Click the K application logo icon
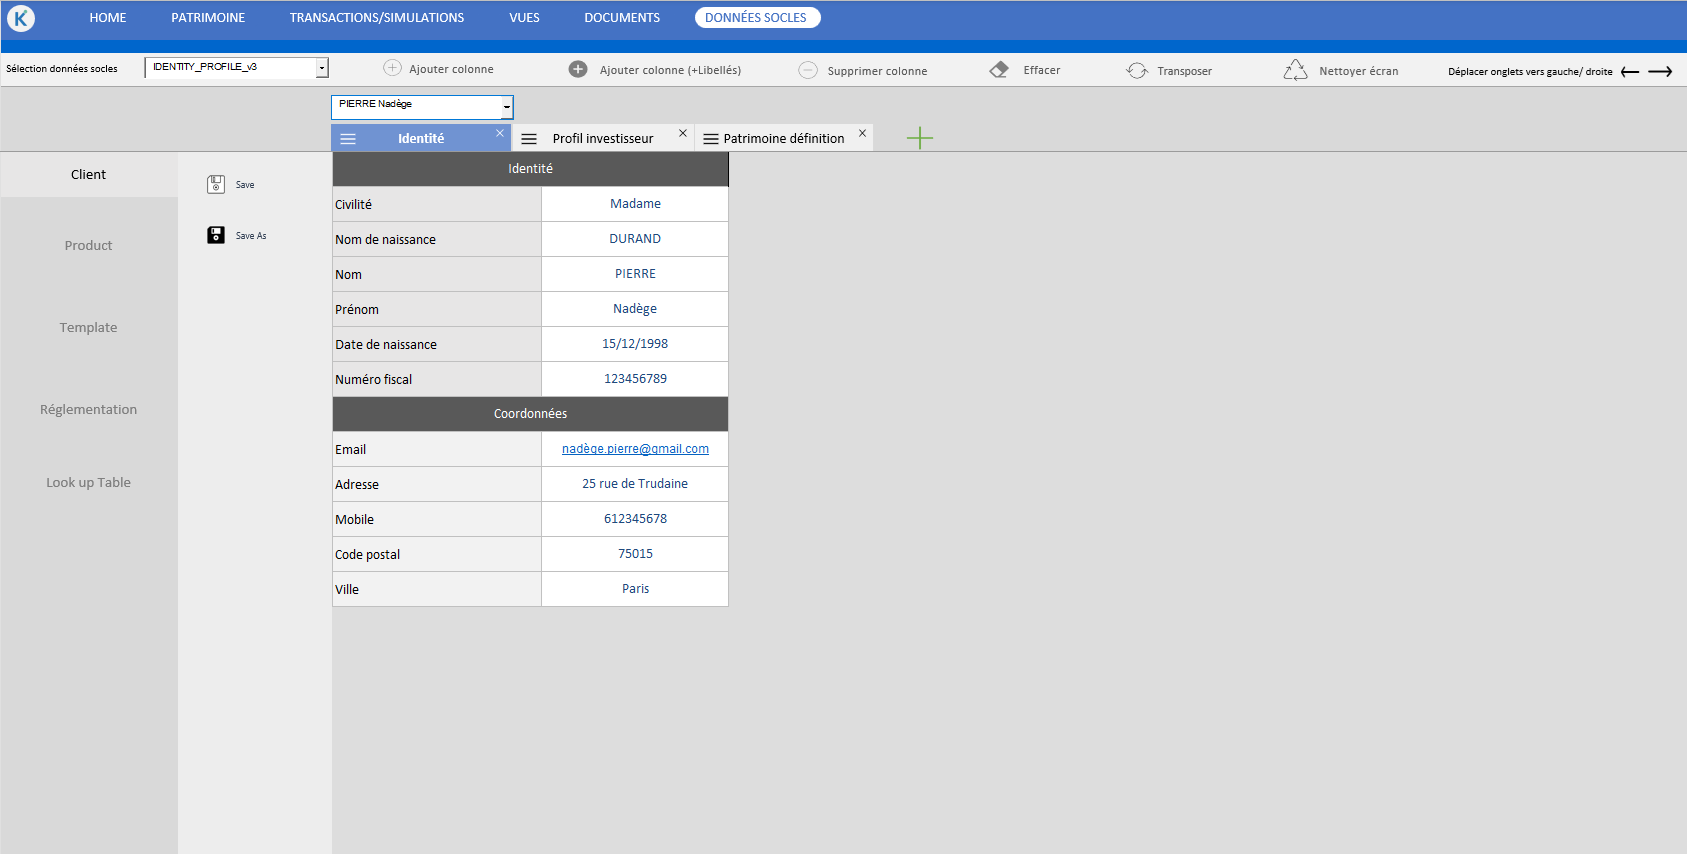1687x854 pixels. point(20,18)
